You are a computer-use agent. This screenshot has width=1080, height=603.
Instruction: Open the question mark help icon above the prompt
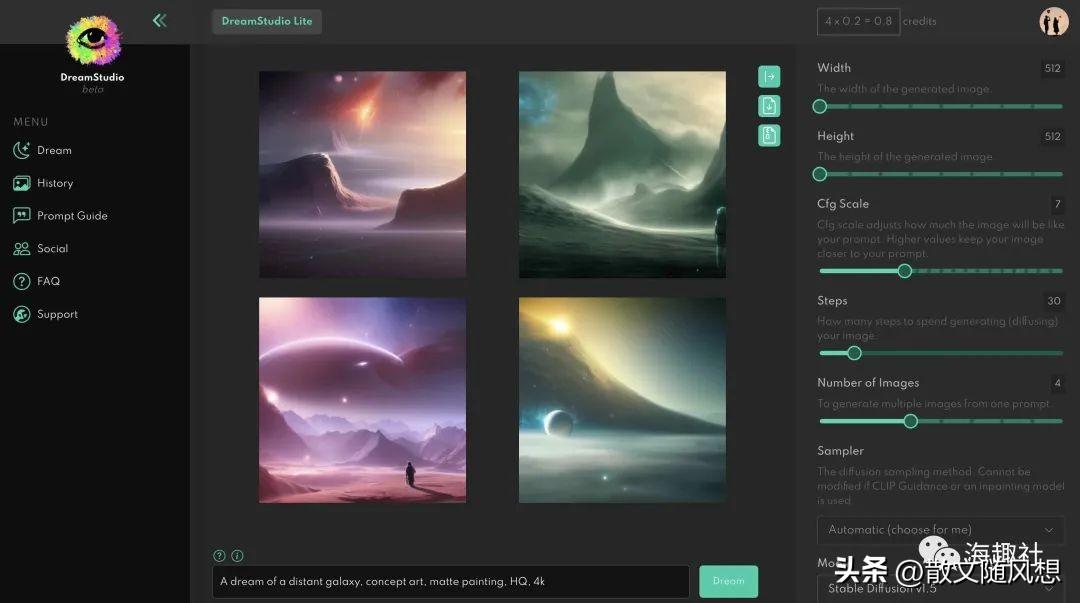tap(219, 556)
